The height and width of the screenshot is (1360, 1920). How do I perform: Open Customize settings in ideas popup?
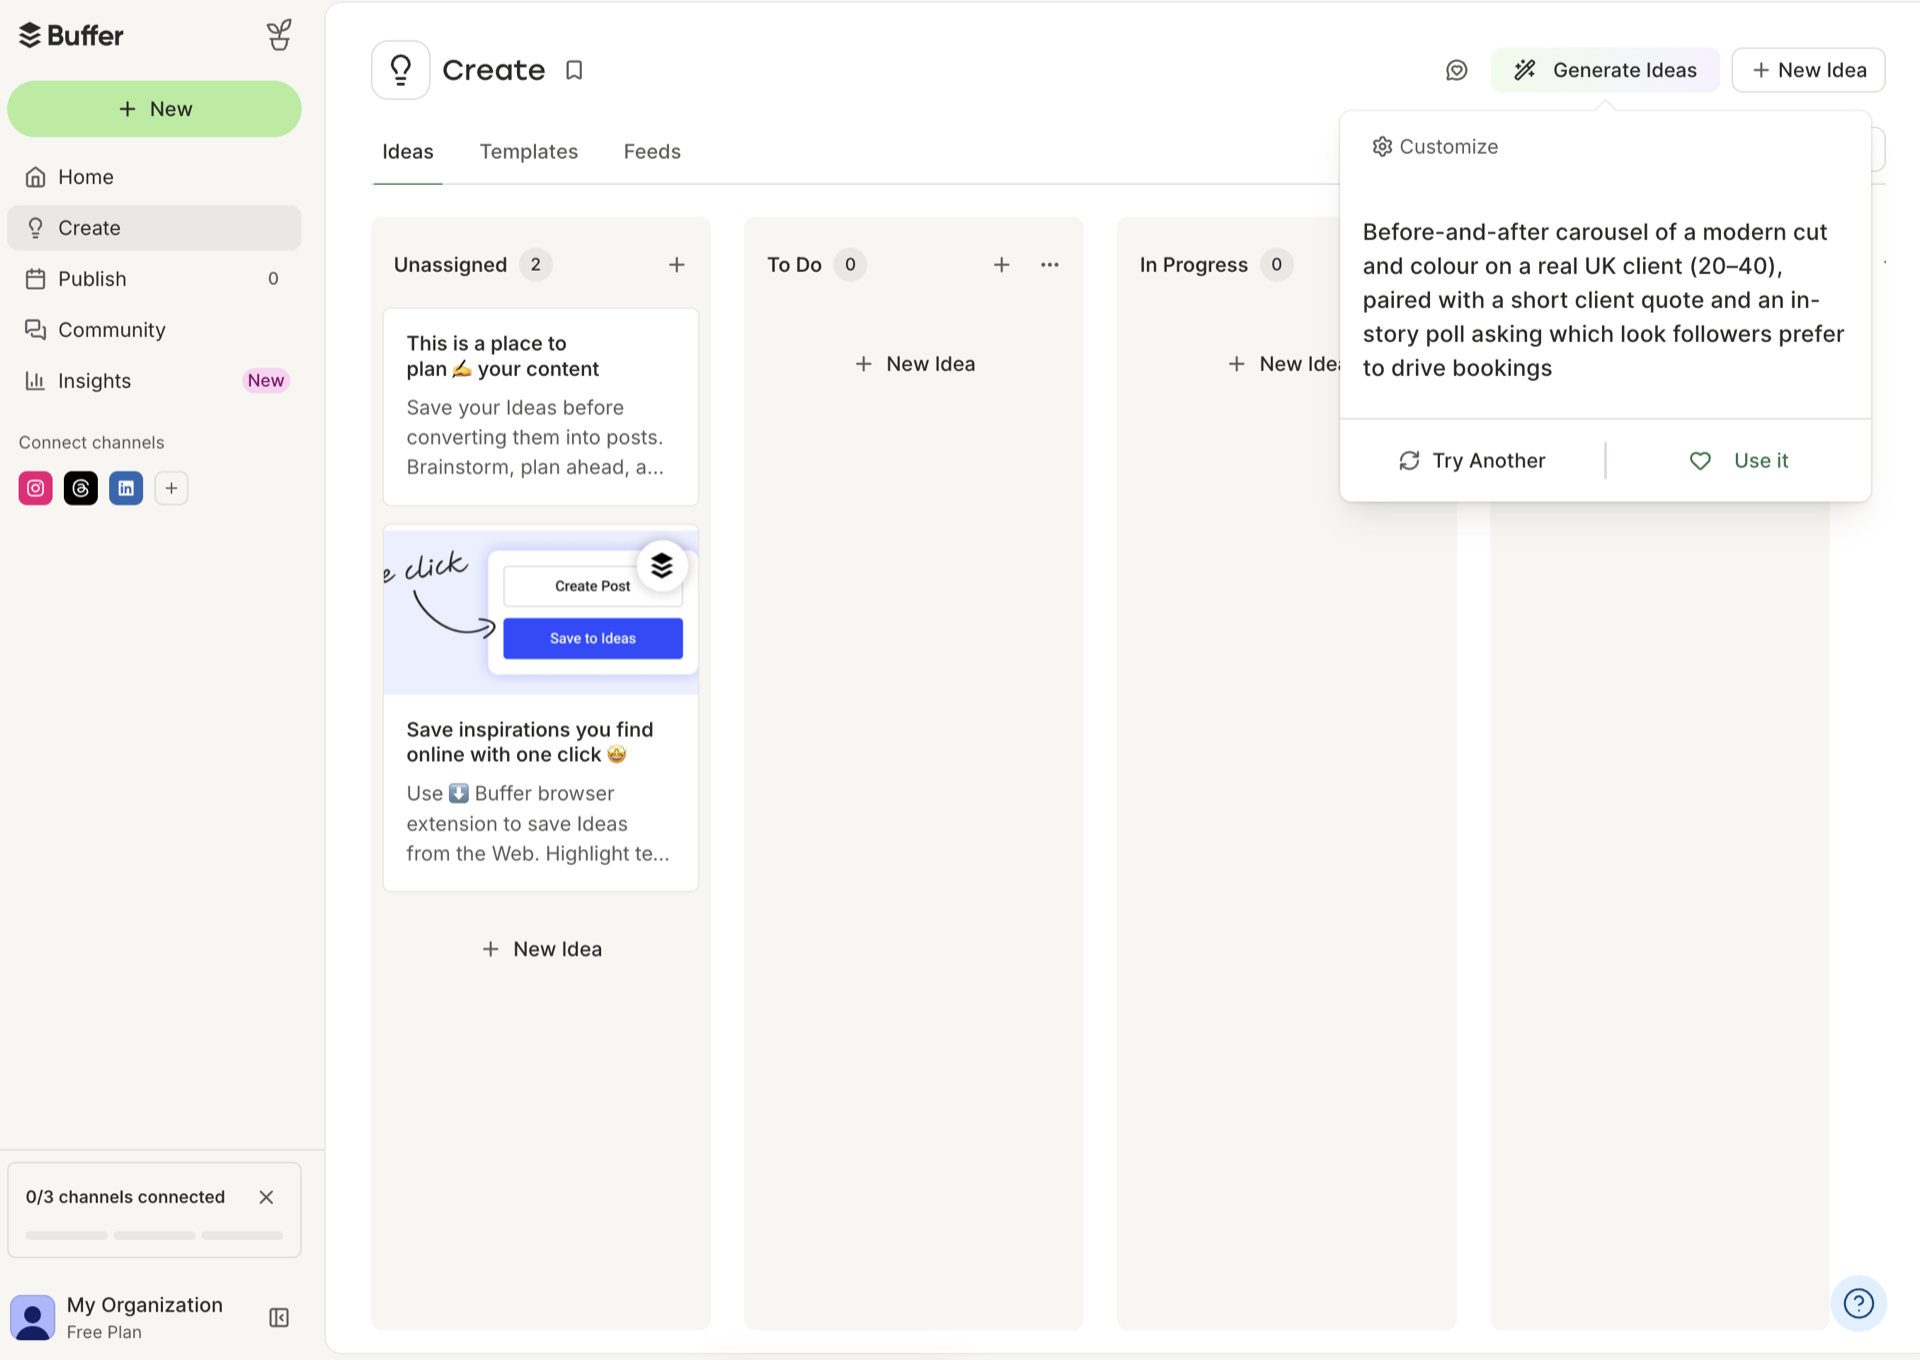(1435, 147)
